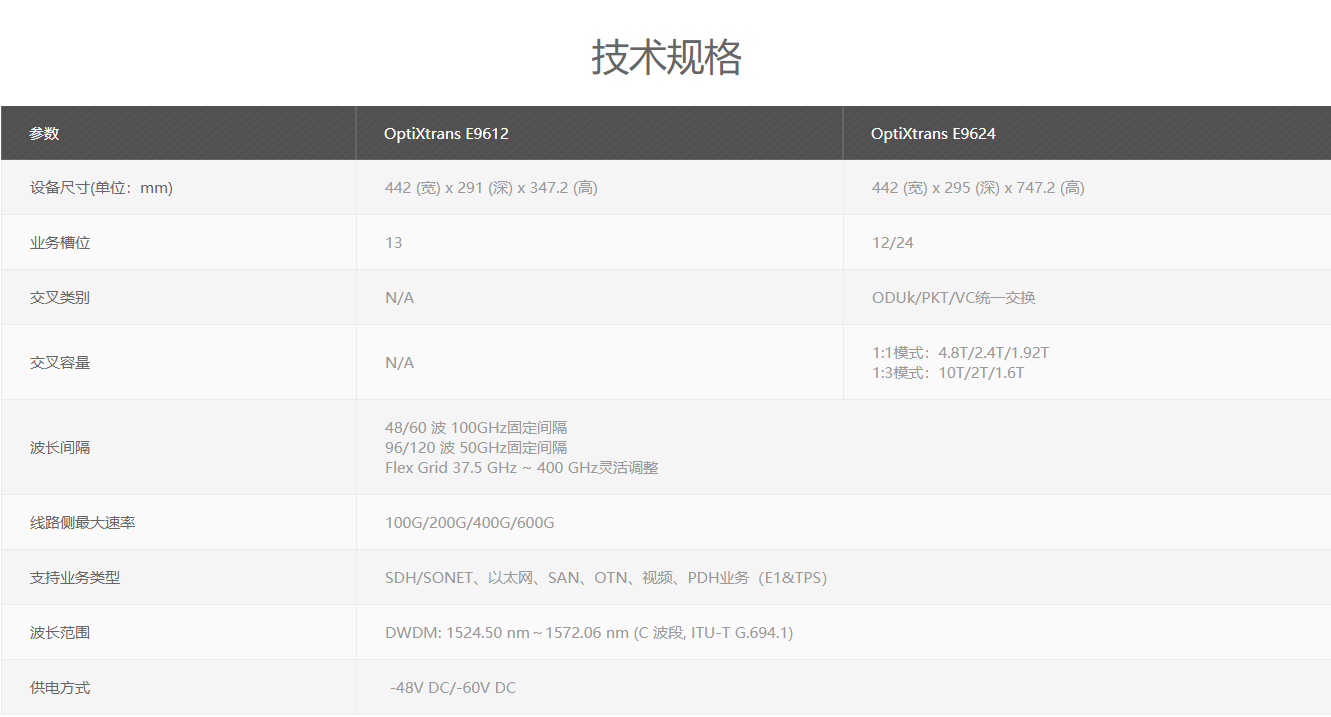Click the E9624 dimensions 442 x 295 x 747.2

point(977,187)
